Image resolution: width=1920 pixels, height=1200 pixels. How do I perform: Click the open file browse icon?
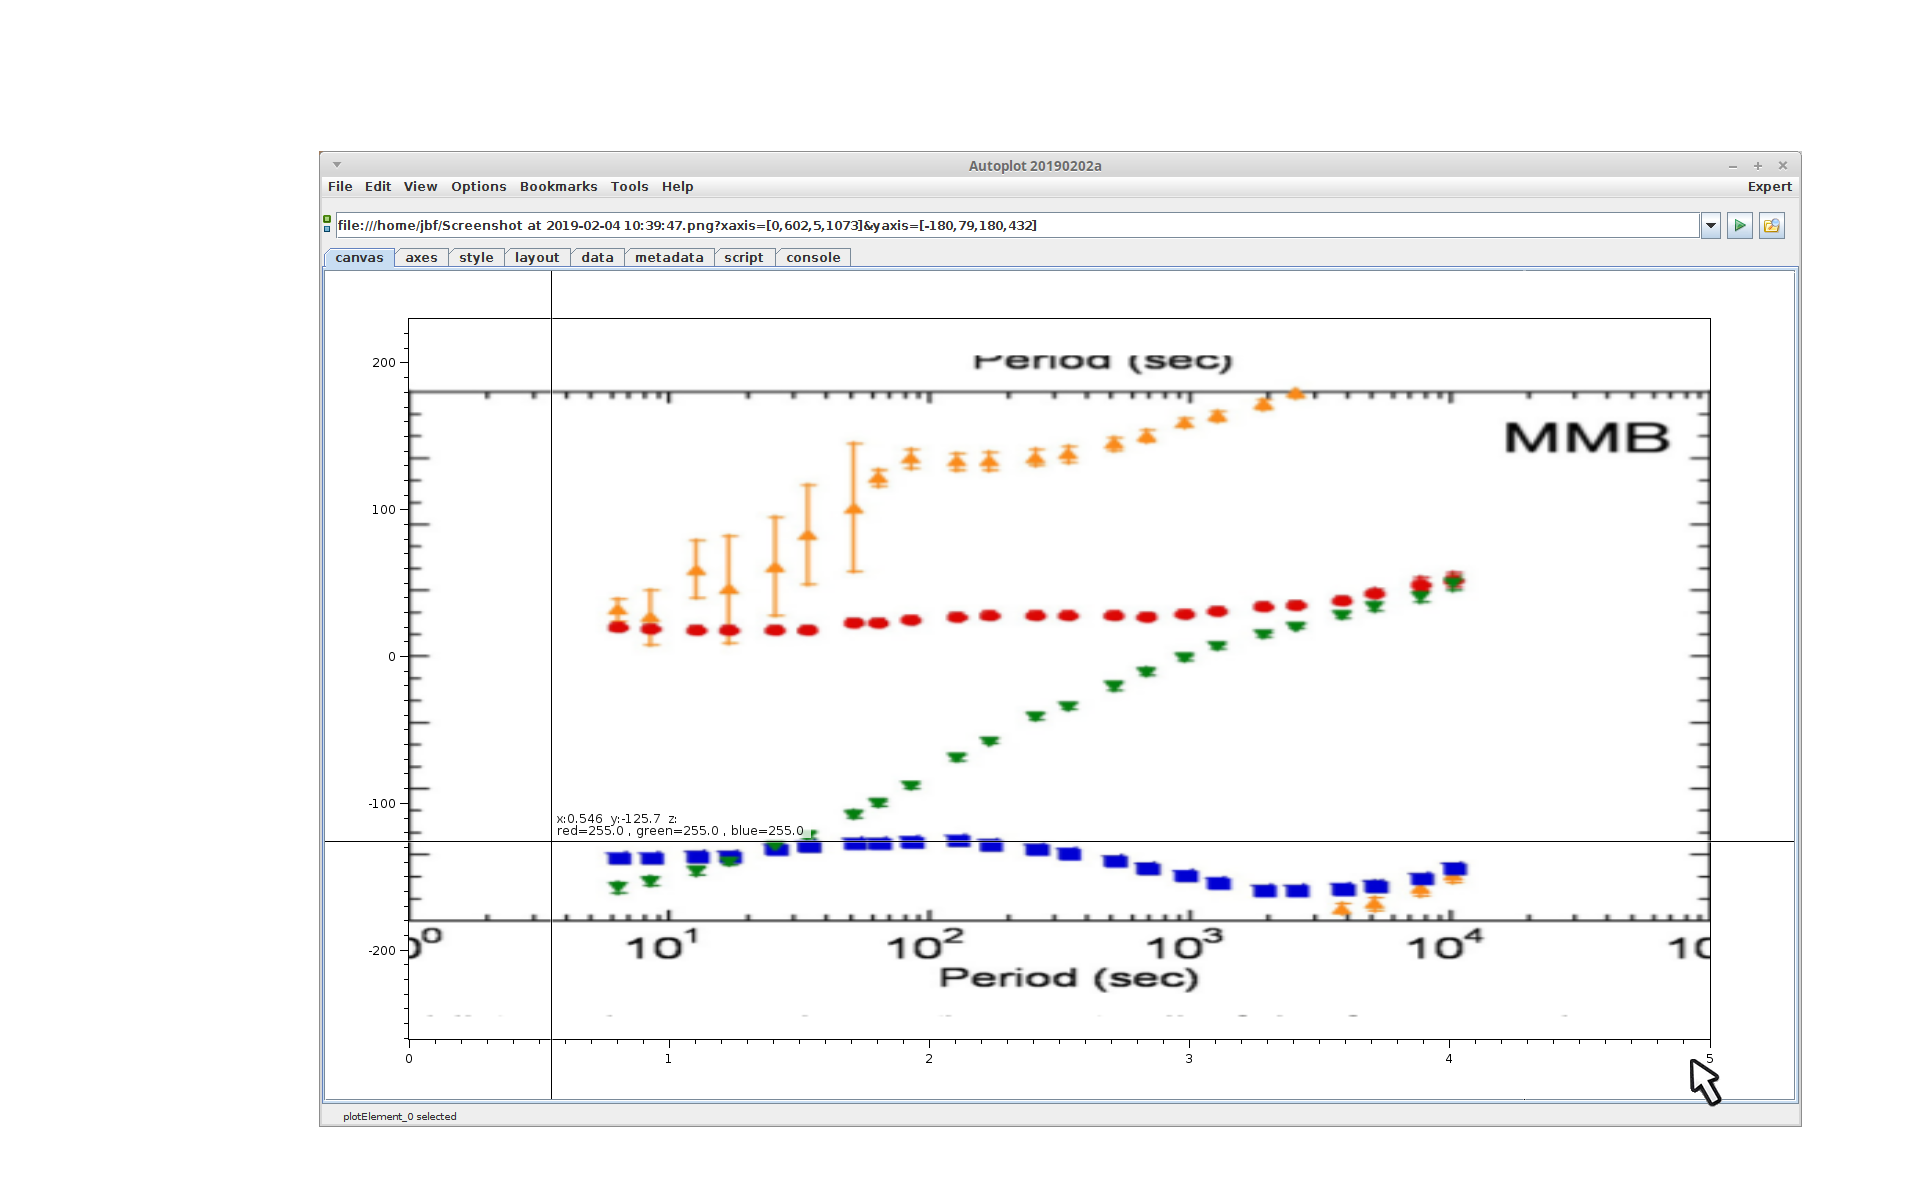coord(1771,226)
